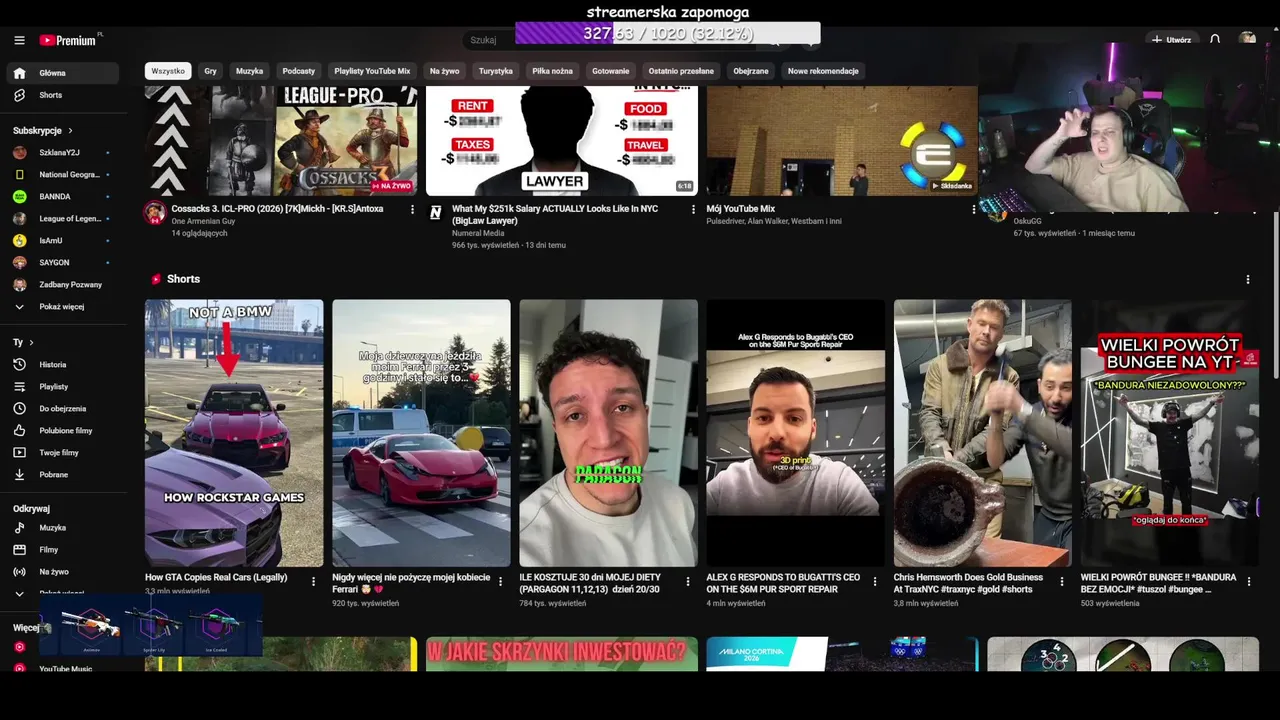This screenshot has width=1280, height=720.
Task: Click the streamerska zapomoga progress bar
Action: [x=668, y=33]
